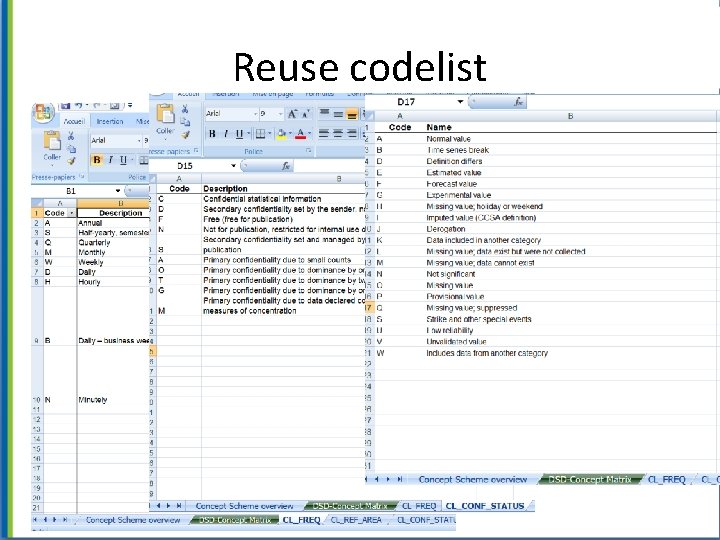720x540 pixels.
Task: Select Concept Scheme overview sheet tab in the right window
Action: point(472,479)
